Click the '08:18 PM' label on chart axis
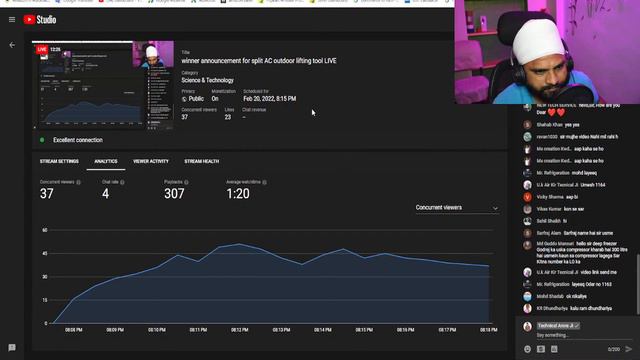The width and height of the screenshot is (640, 360). point(489,330)
